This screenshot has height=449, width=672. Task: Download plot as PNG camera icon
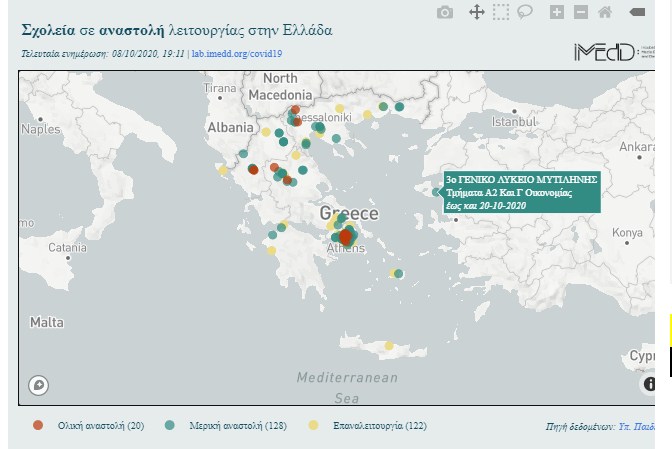(x=445, y=12)
